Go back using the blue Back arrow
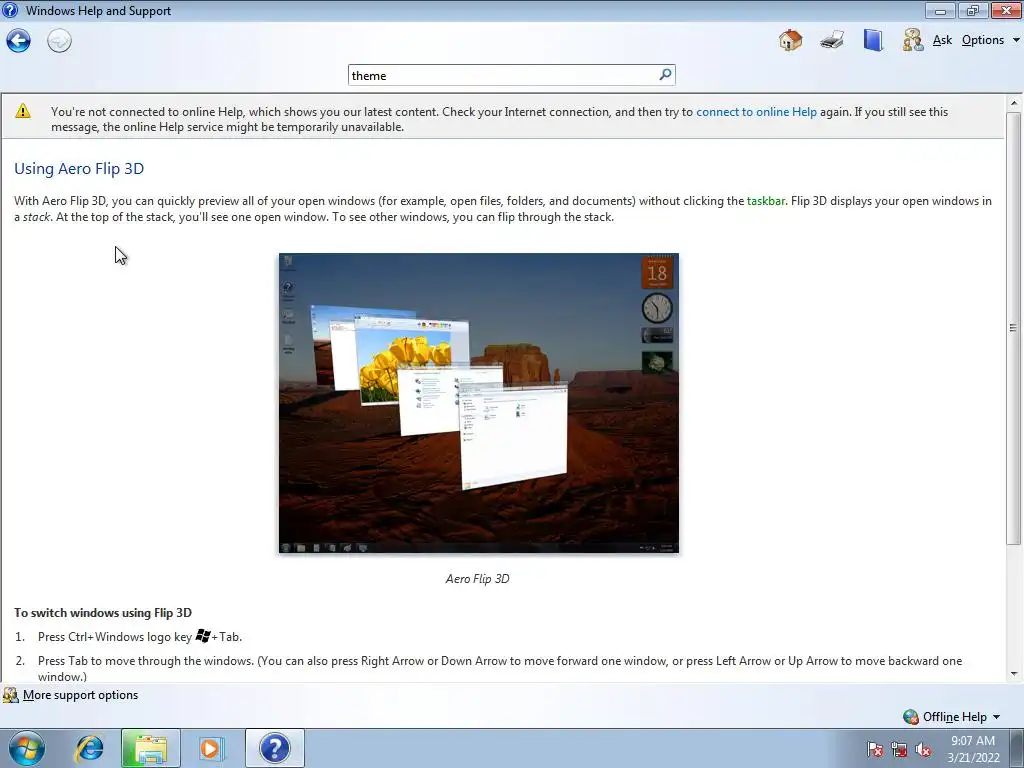The image size is (1024, 768). [x=18, y=40]
